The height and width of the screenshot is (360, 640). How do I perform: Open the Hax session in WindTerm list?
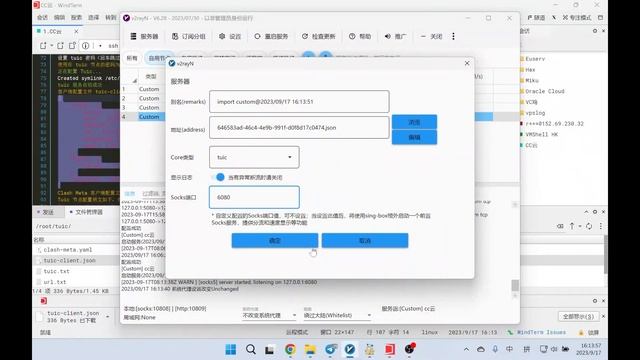pyautogui.click(x=530, y=70)
